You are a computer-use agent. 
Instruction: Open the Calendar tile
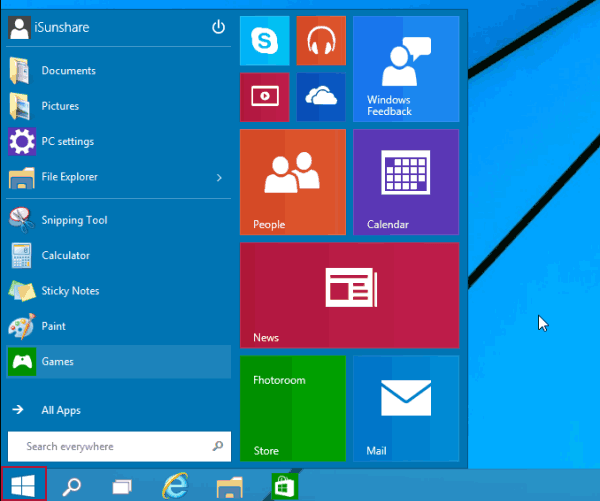pyautogui.click(x=406, y=182)
